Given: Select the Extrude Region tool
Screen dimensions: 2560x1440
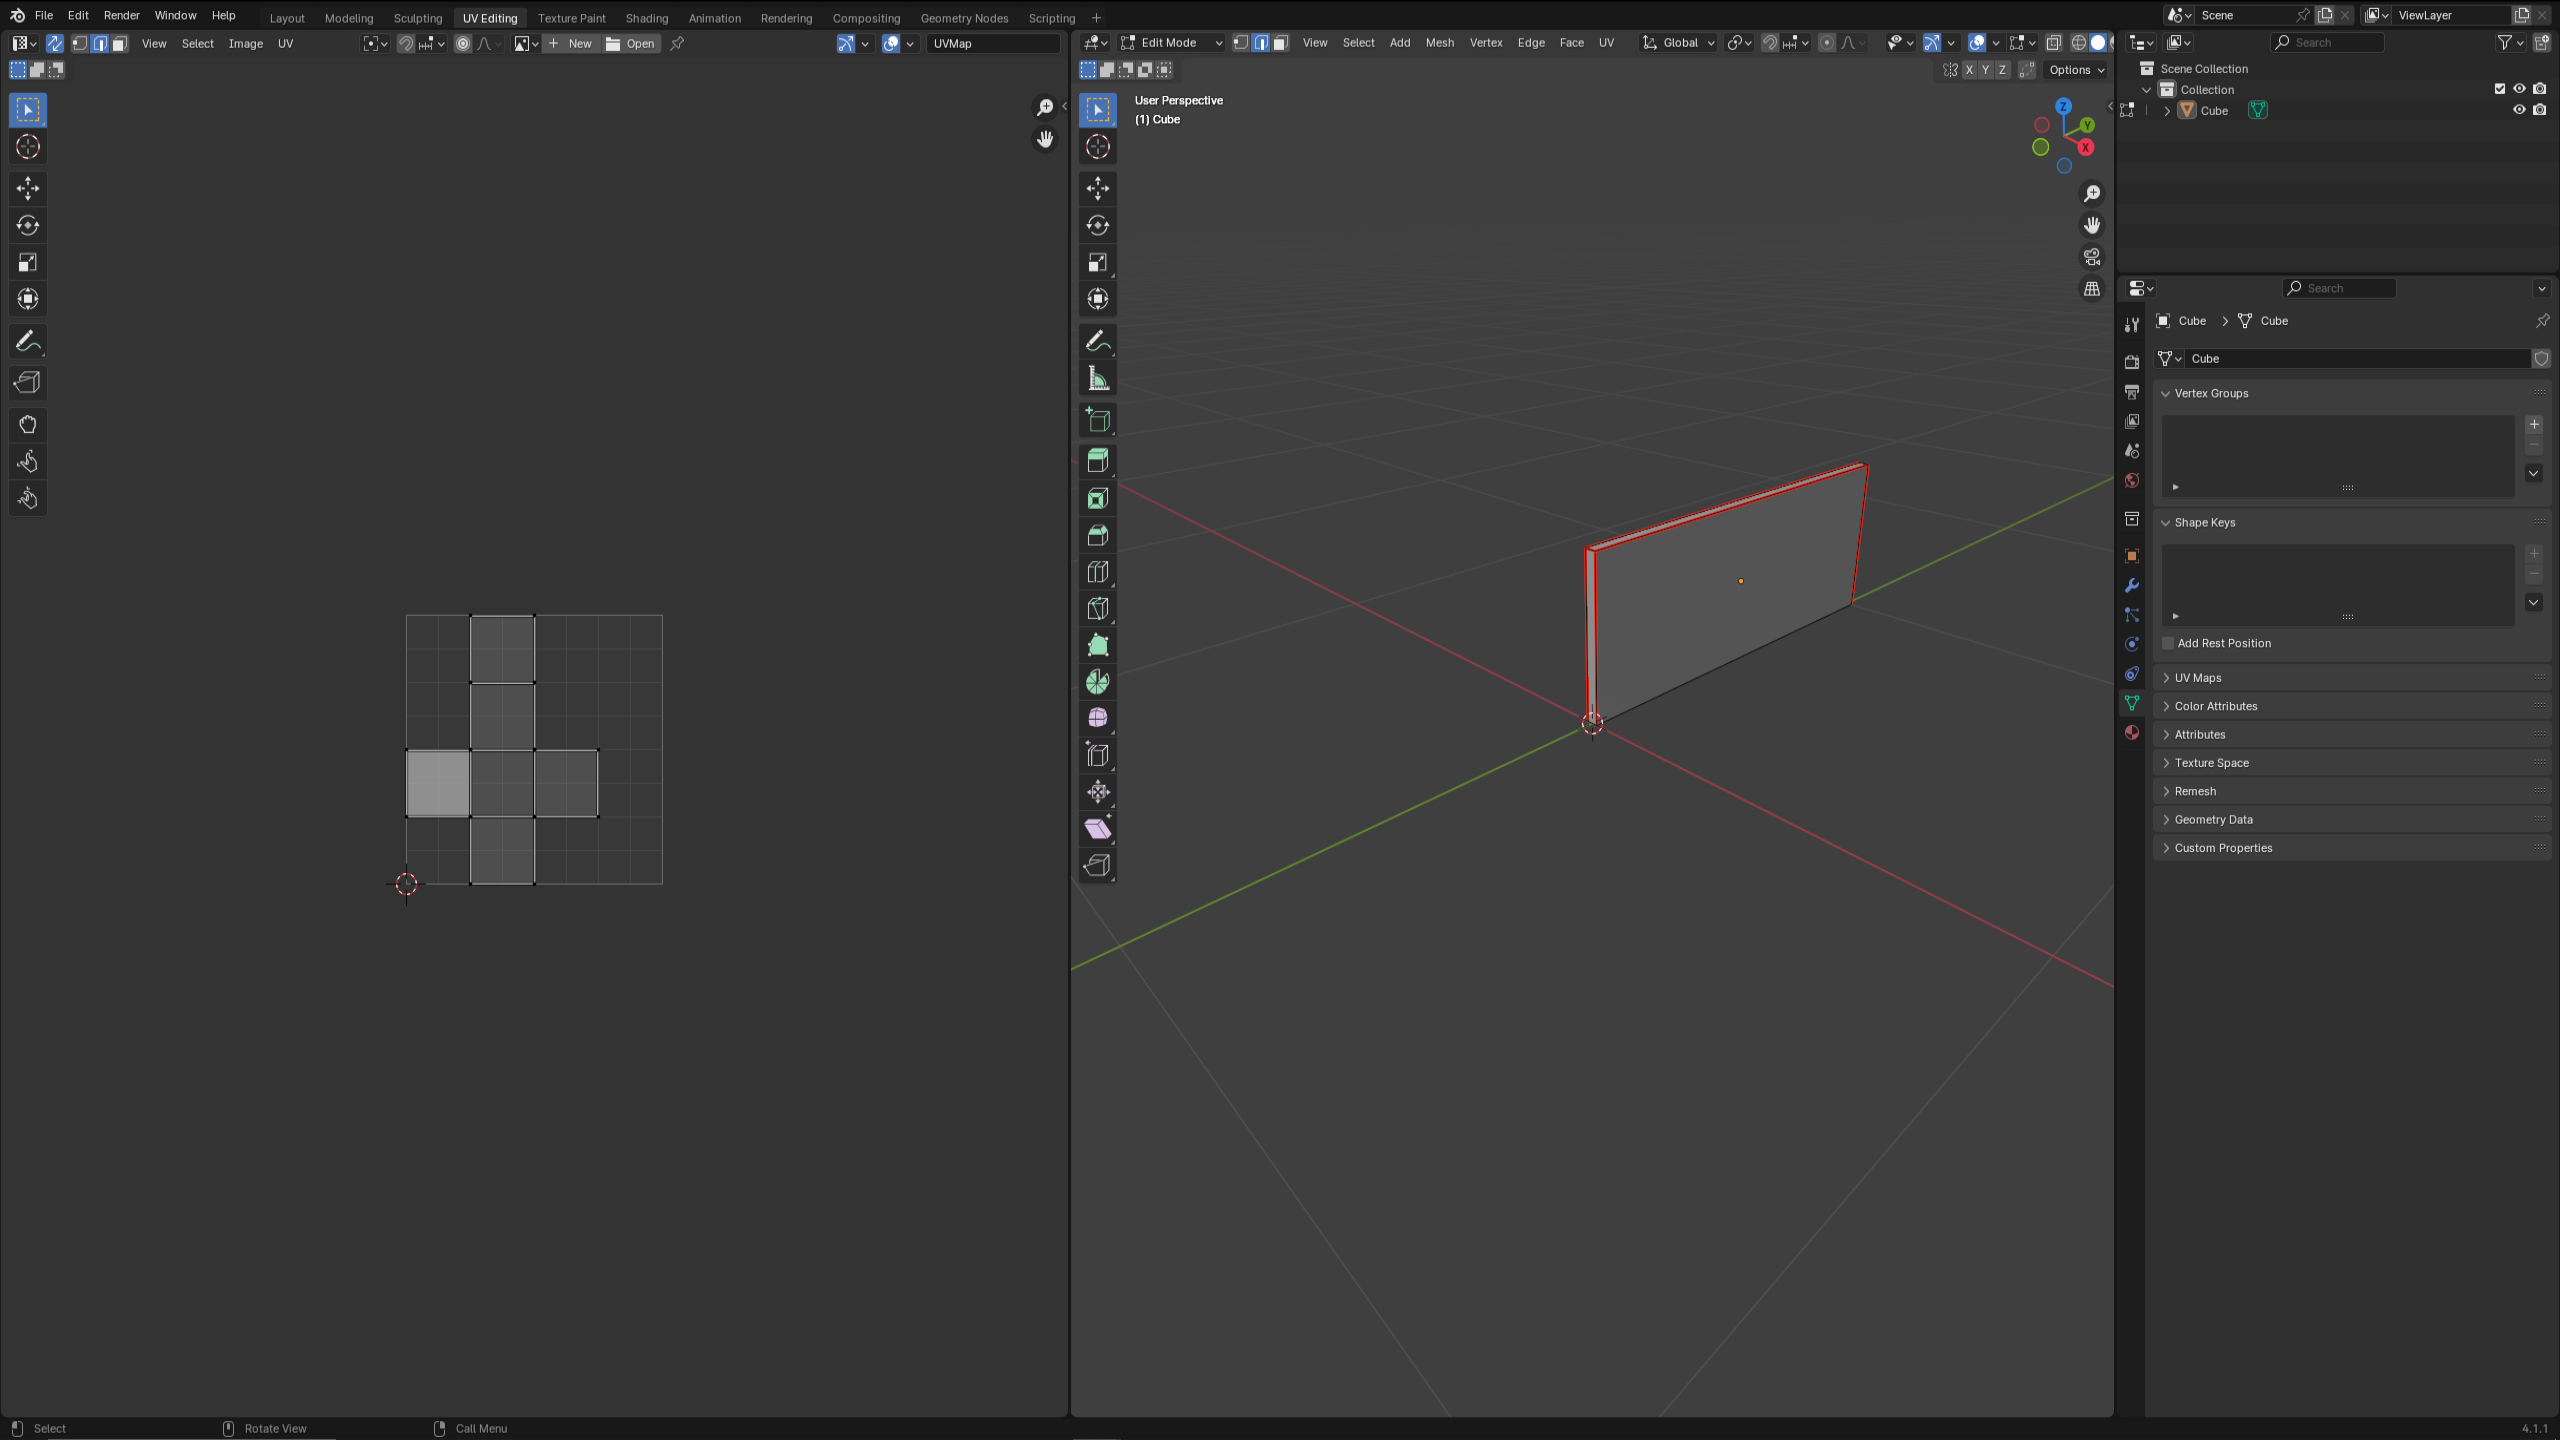Looking at the screenshot, I should pyautogui.click(x=1097, y=461).
